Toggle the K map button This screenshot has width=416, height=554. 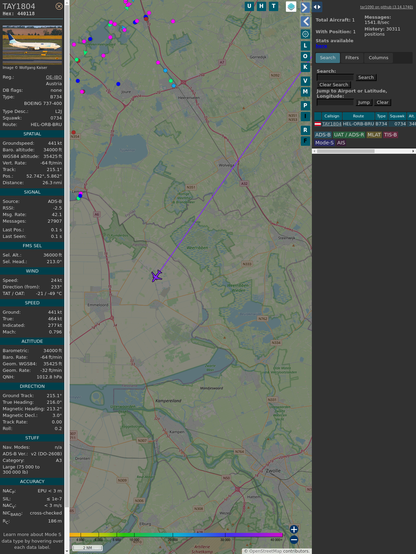[x=305, y=67]
